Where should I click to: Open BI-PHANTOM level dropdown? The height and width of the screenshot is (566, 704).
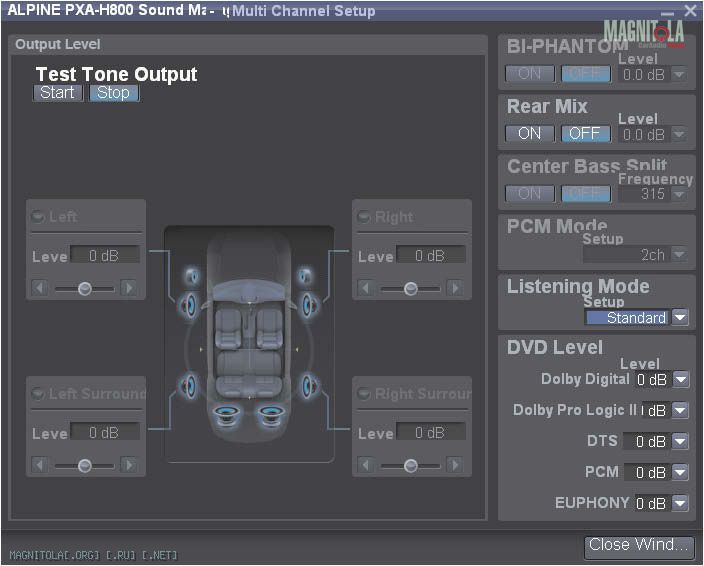[x=680, y=74]
